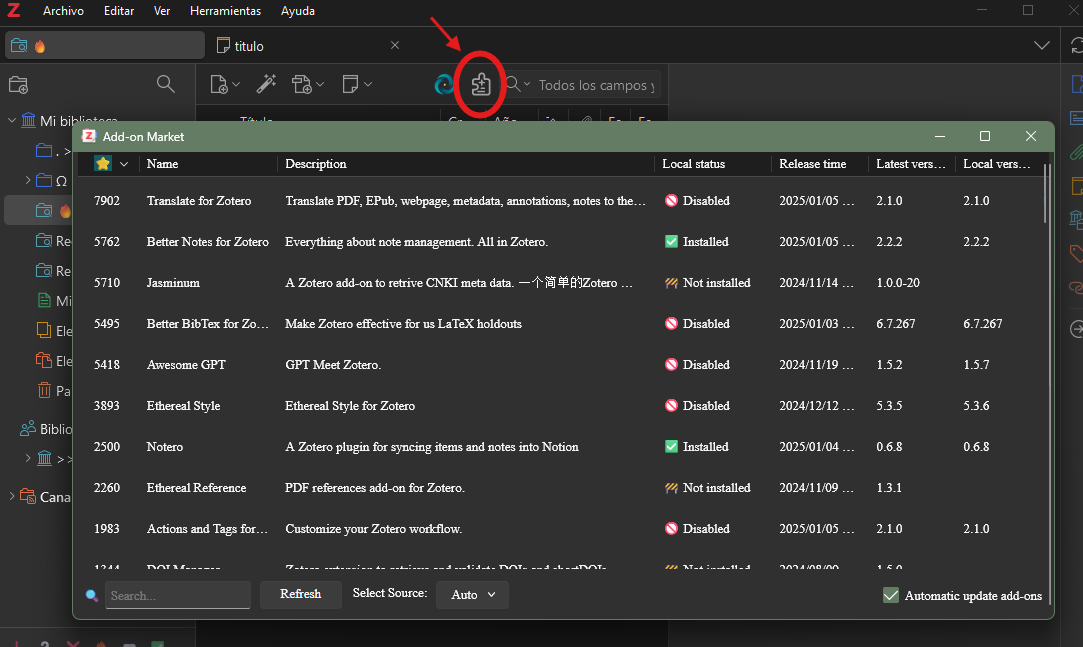This screenshot has height=647, width=1083.
Task: Open the Ayuda menu
Action: point(298,11)
